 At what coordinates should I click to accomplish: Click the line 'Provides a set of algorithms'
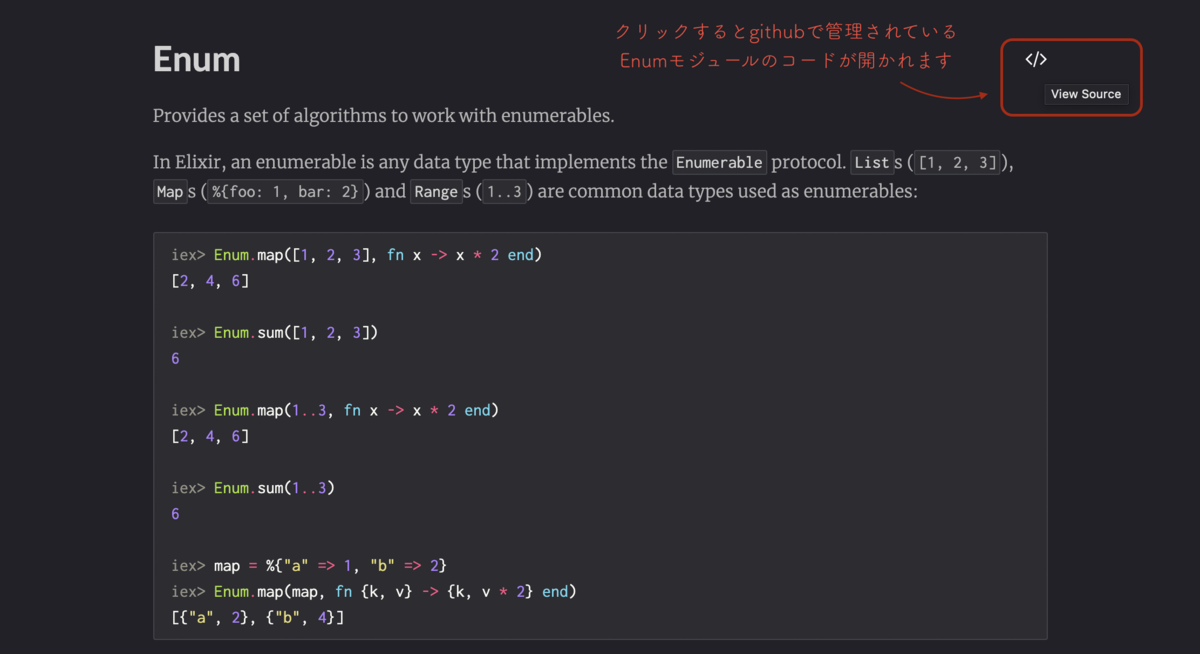point(383,115)
